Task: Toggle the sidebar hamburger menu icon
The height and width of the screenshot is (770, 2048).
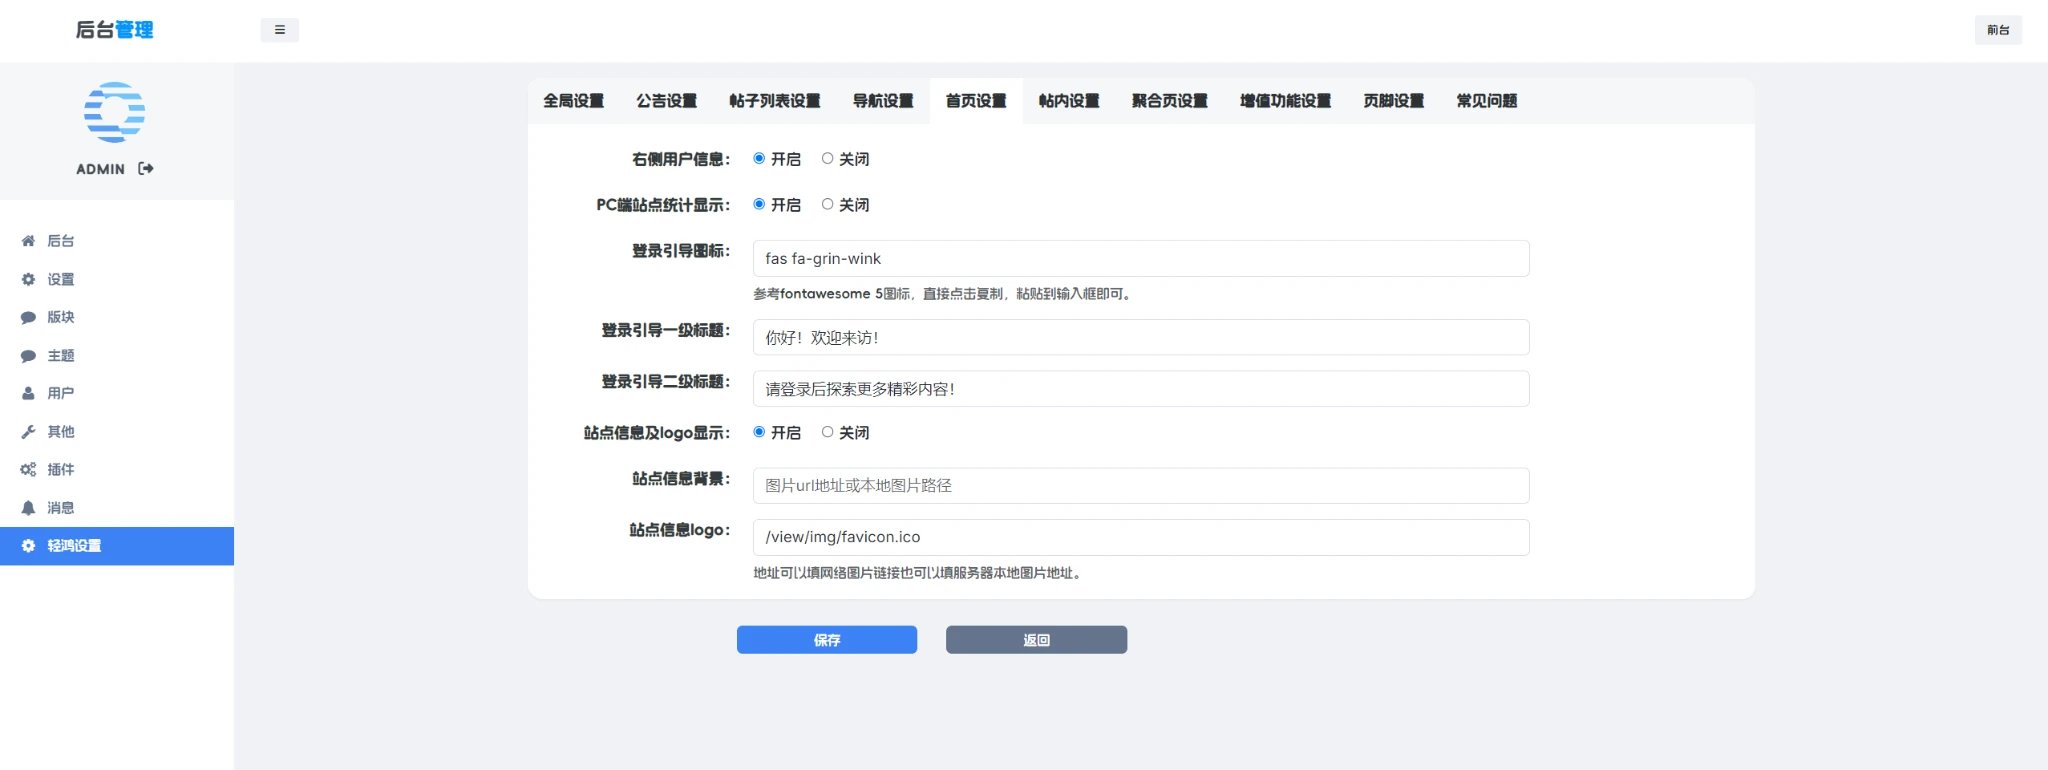Action: [280, 30]
